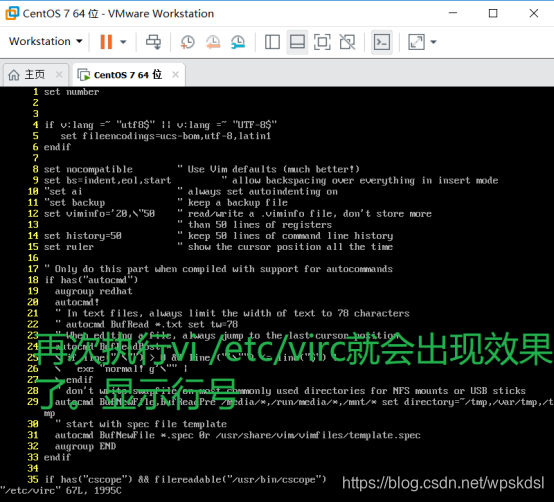The image size is (554, 502).
Task: Toggle the console view button
Action: tap(382, 42)
